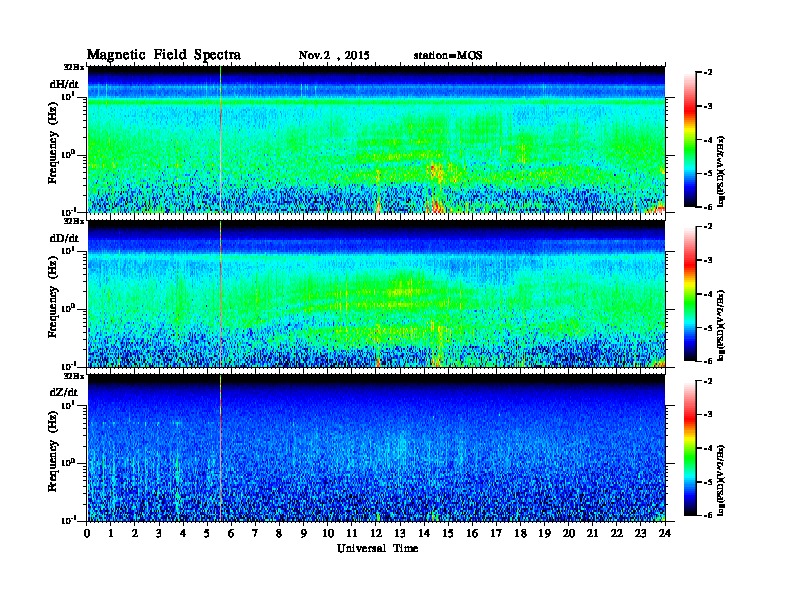792x612 pixels.
Task: Click the "dZ/dt" panel label
Action: 64,392
